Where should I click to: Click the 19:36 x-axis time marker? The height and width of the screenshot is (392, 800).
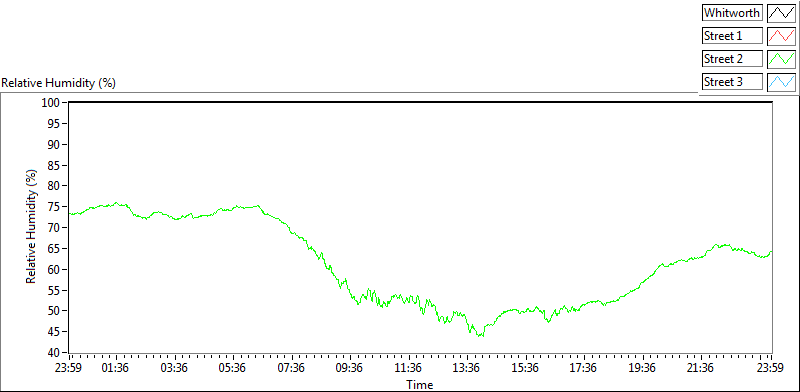click(642, 368)
